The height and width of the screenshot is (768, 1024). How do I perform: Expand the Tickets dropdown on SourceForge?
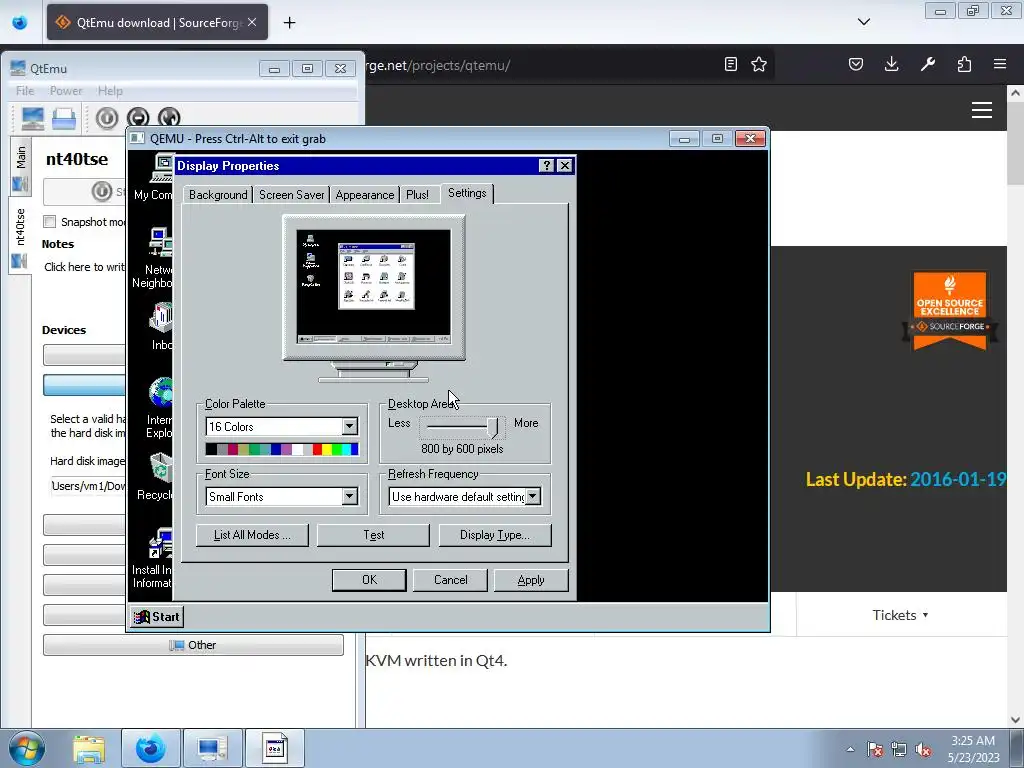pos(900,615)
